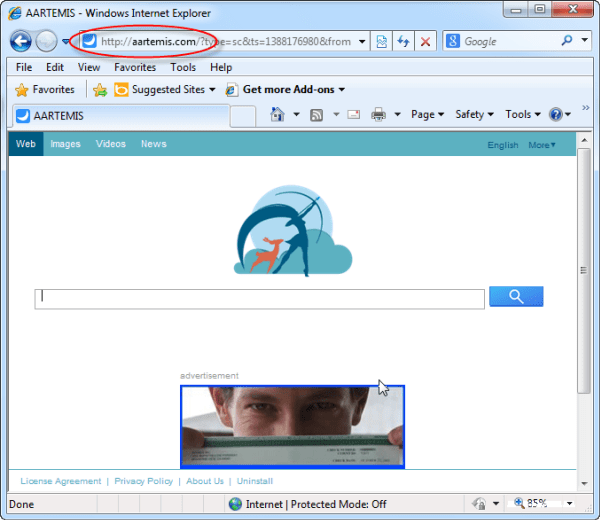Click the Forward navigation button
600x520 pixels.
point(46,41)
